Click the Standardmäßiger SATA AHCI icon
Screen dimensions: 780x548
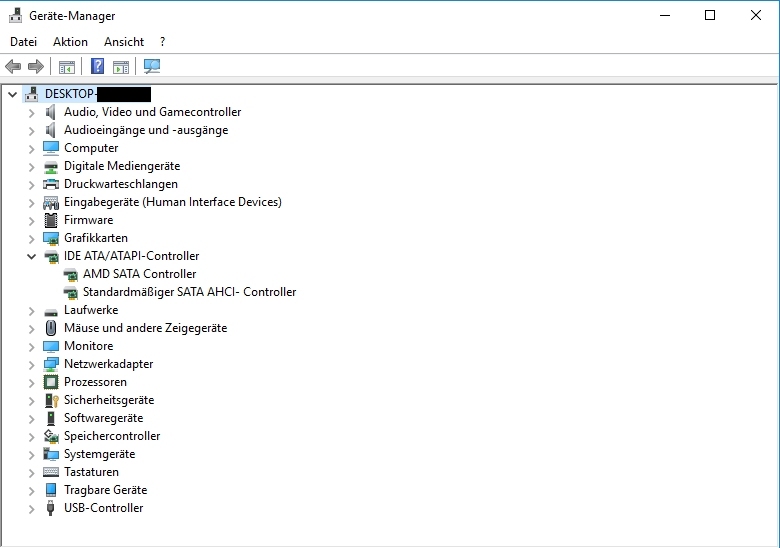[71, 292]
